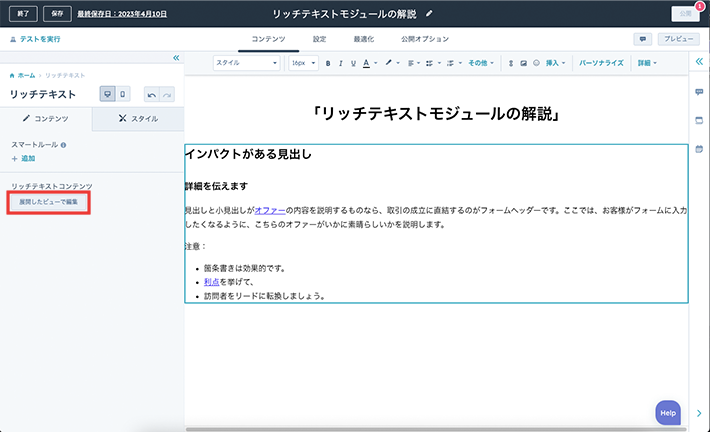
Task: Switch to the コンテンツ top tab
Action: coord(269,39)
